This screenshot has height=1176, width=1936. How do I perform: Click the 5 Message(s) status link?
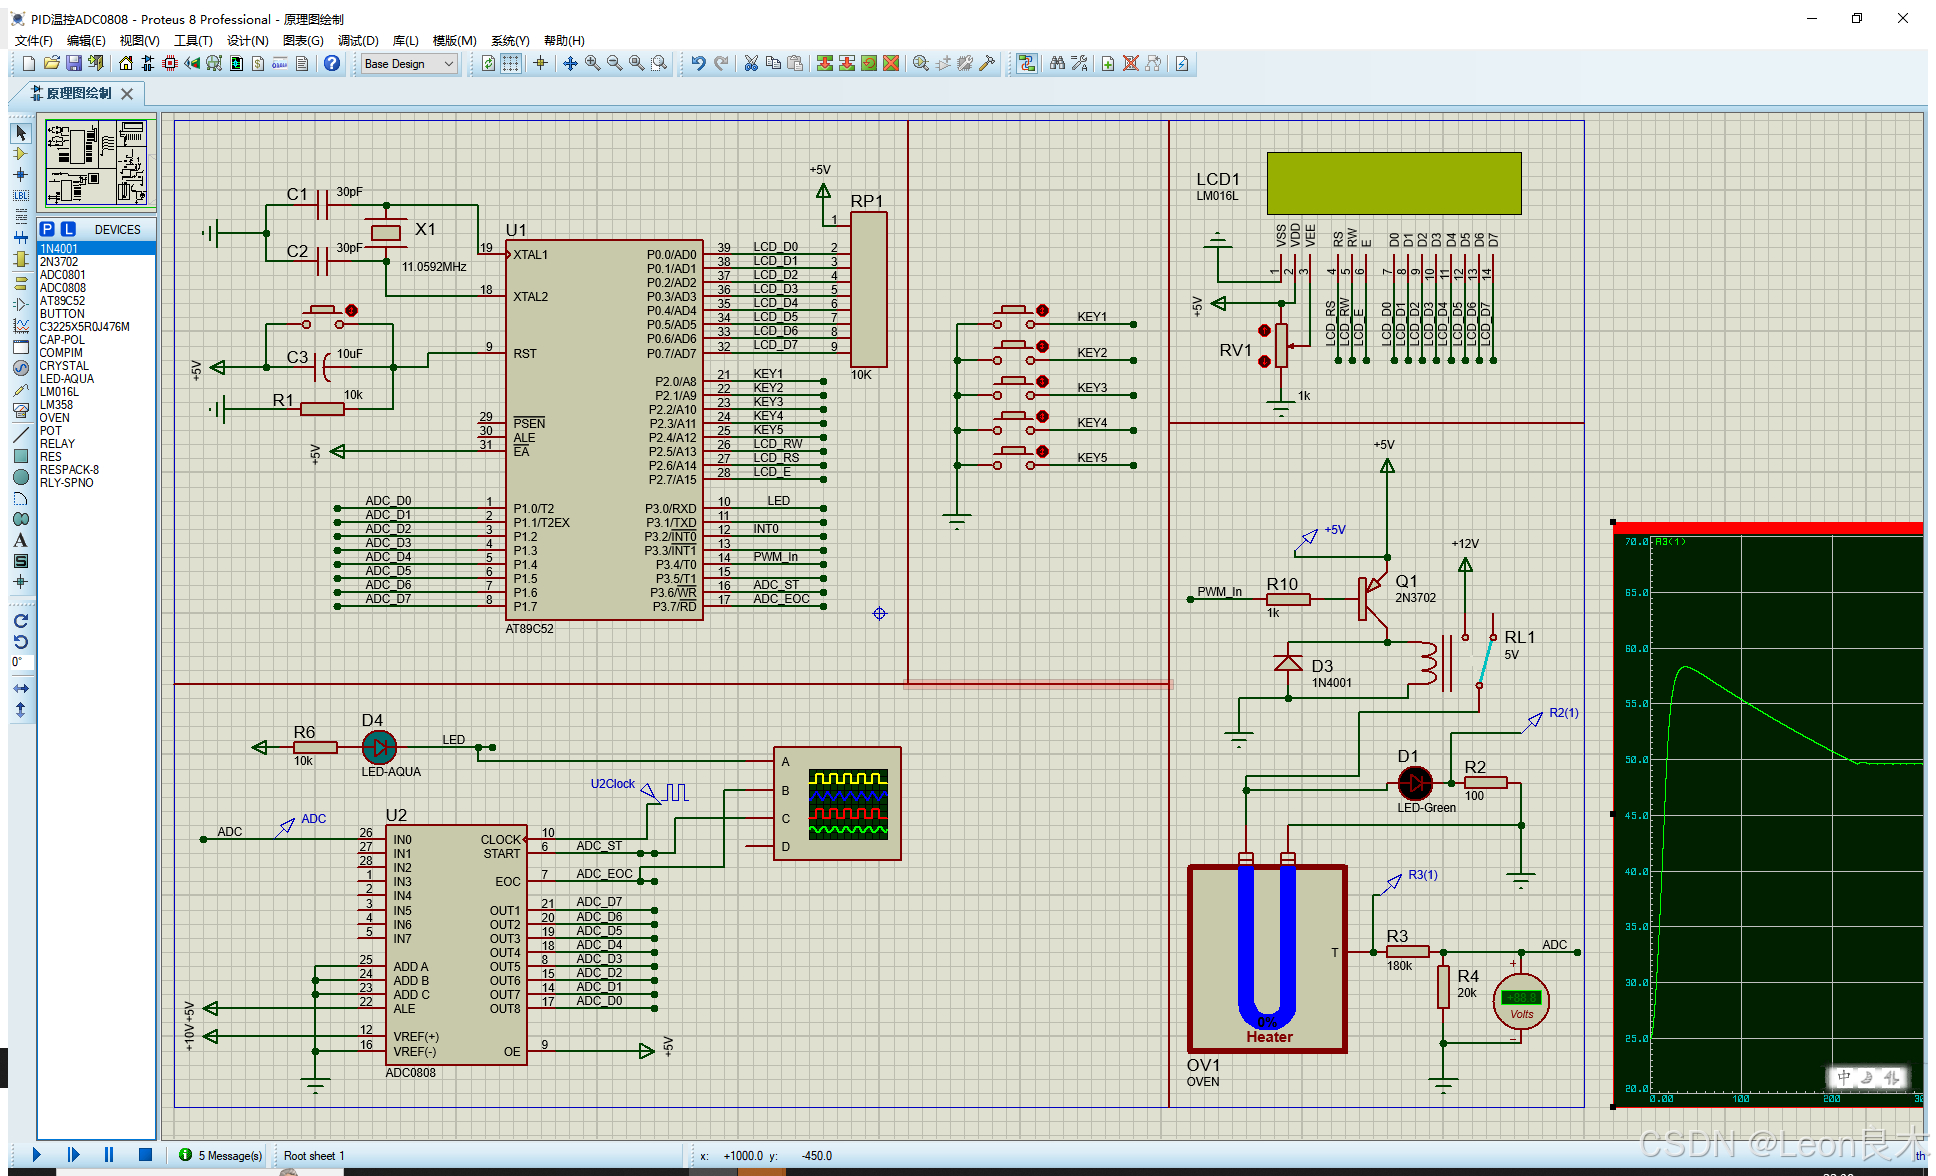pos(229,1155)
